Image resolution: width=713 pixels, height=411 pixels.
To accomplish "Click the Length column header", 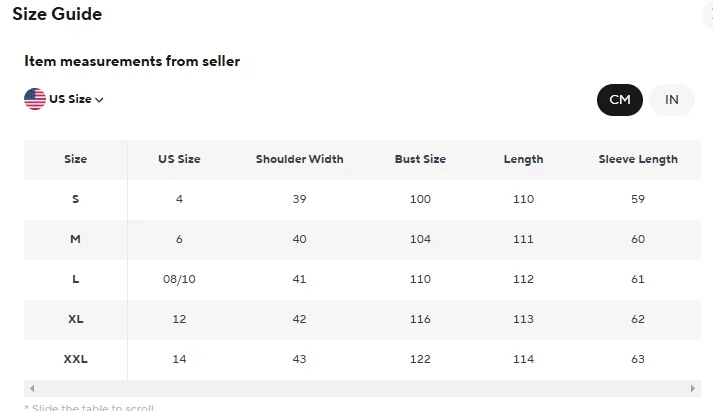I will [523, 159].
